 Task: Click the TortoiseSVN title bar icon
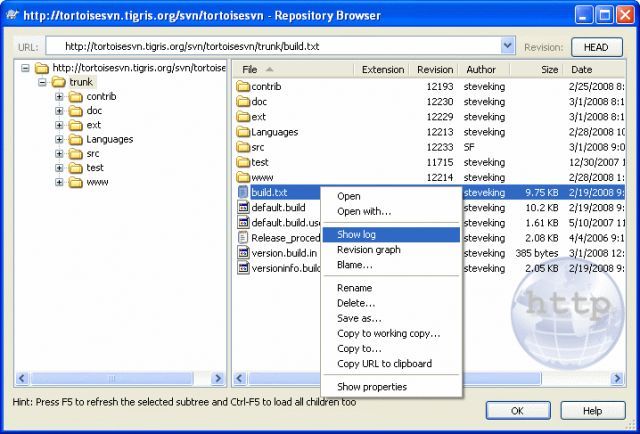[x=12, y=15]
